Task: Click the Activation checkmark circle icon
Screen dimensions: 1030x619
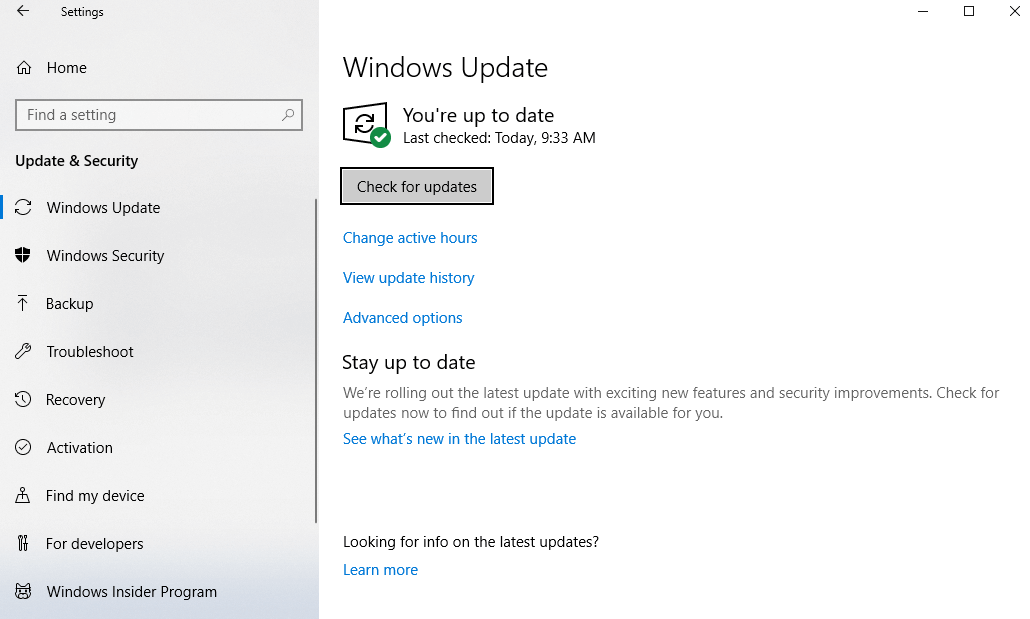Action: [23, 447]
